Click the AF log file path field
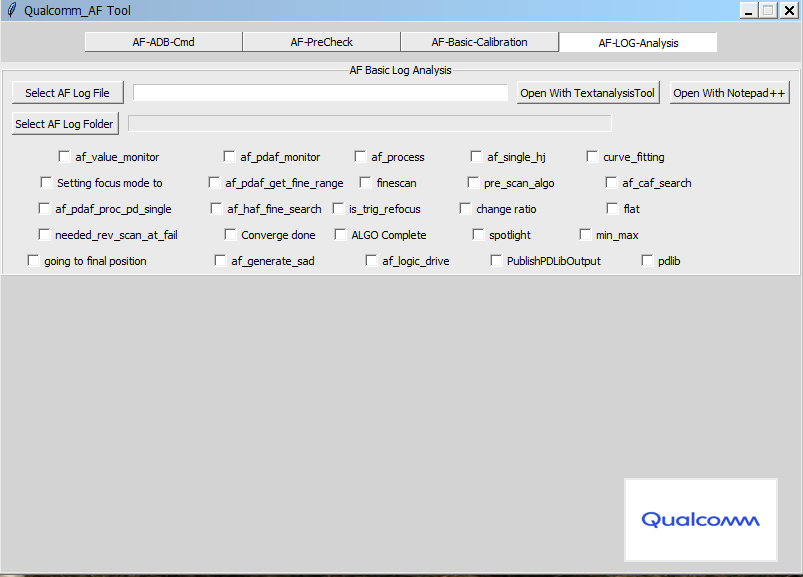The width and height of the screenshot is (803, 577). (x=320, y=93)
